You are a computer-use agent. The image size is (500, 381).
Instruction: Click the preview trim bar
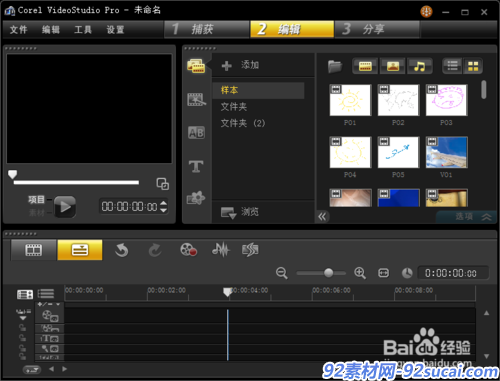[x=76, y=182]
